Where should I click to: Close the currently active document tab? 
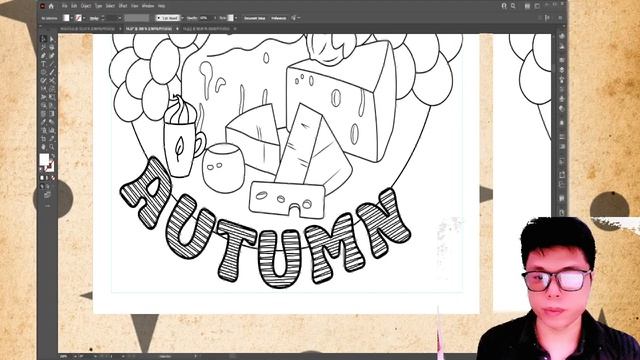tap(177, 29)
